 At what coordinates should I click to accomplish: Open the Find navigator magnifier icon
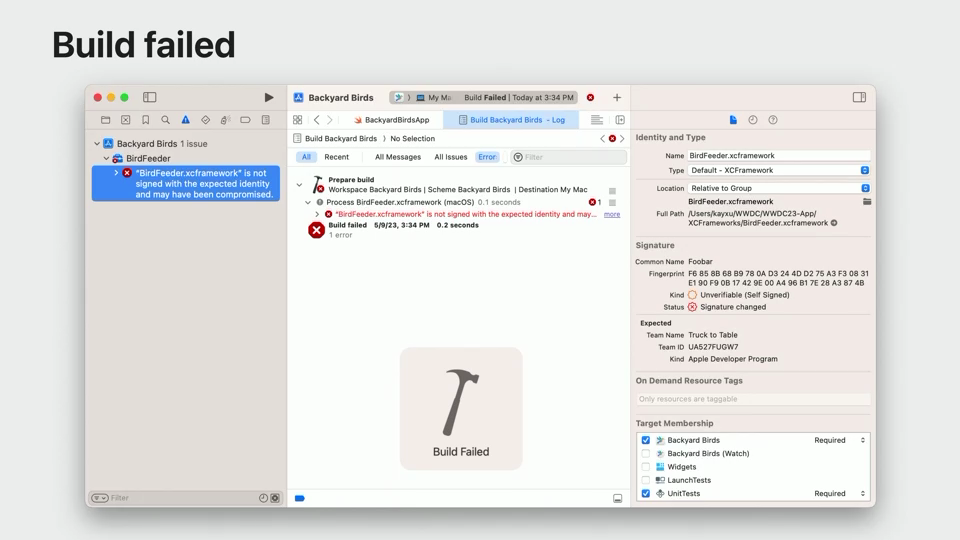[166, 120]
